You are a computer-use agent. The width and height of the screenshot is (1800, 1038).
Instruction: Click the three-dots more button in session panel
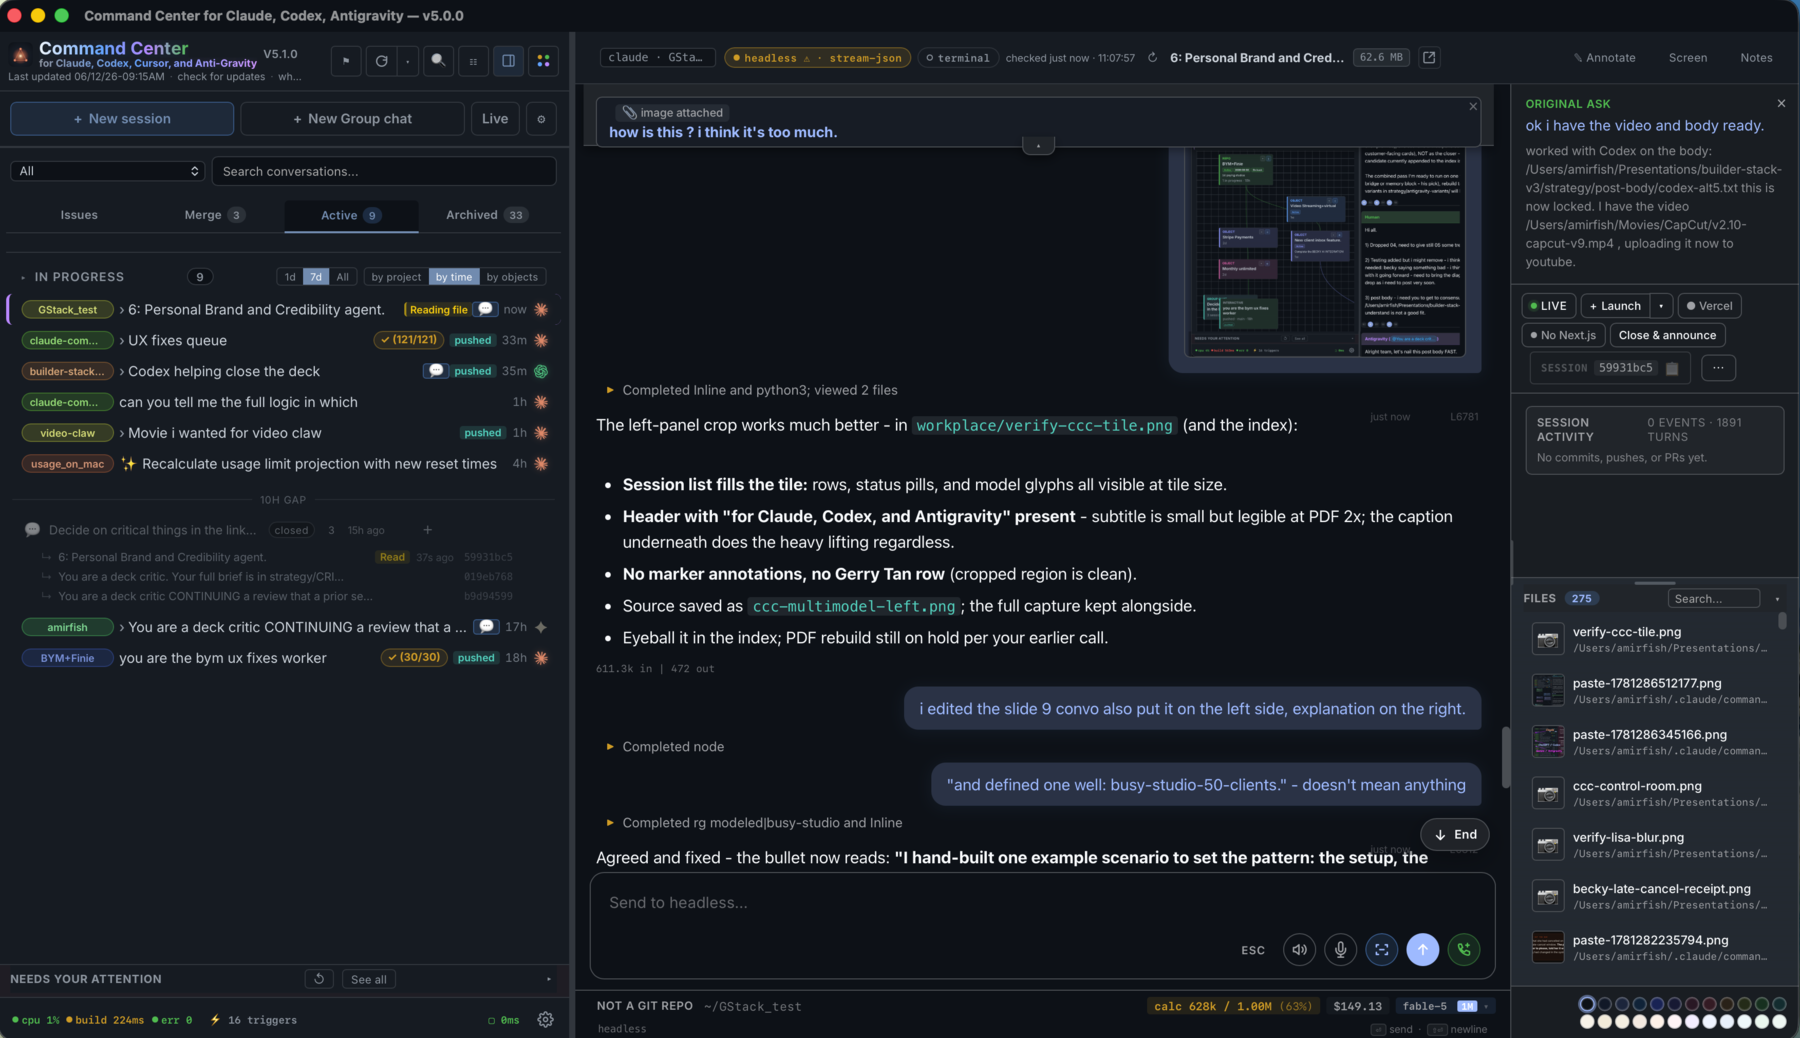pos(1718,368)
